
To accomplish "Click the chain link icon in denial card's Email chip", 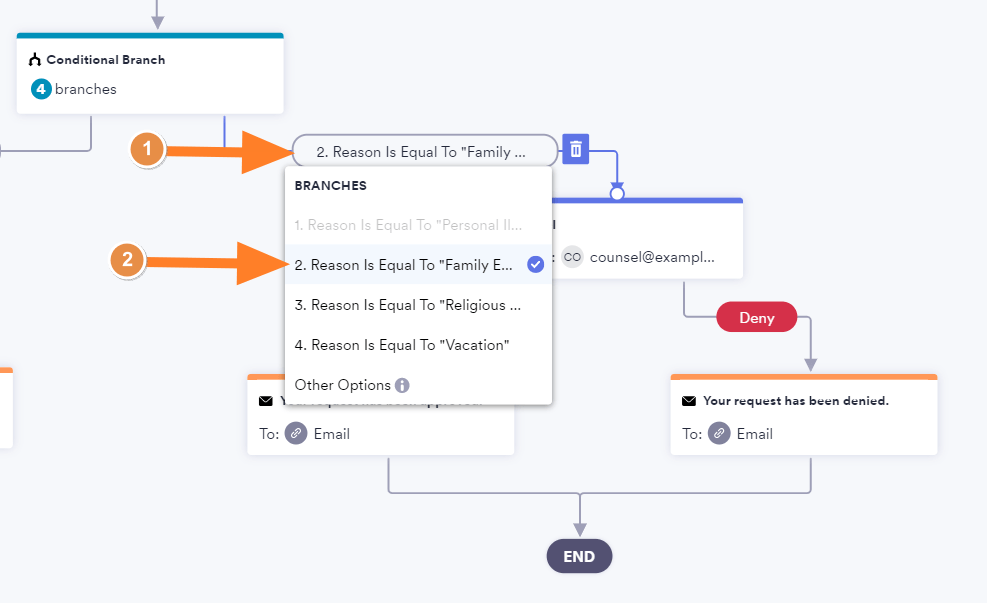I will tap(719, 433).
